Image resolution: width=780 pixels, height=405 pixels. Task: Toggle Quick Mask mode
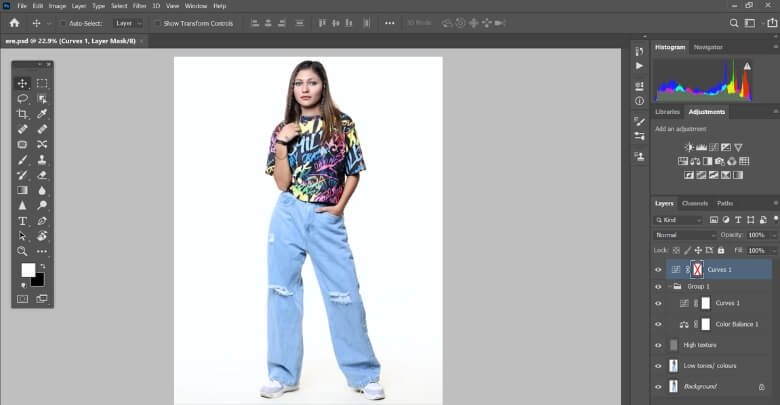coord(22,299)
